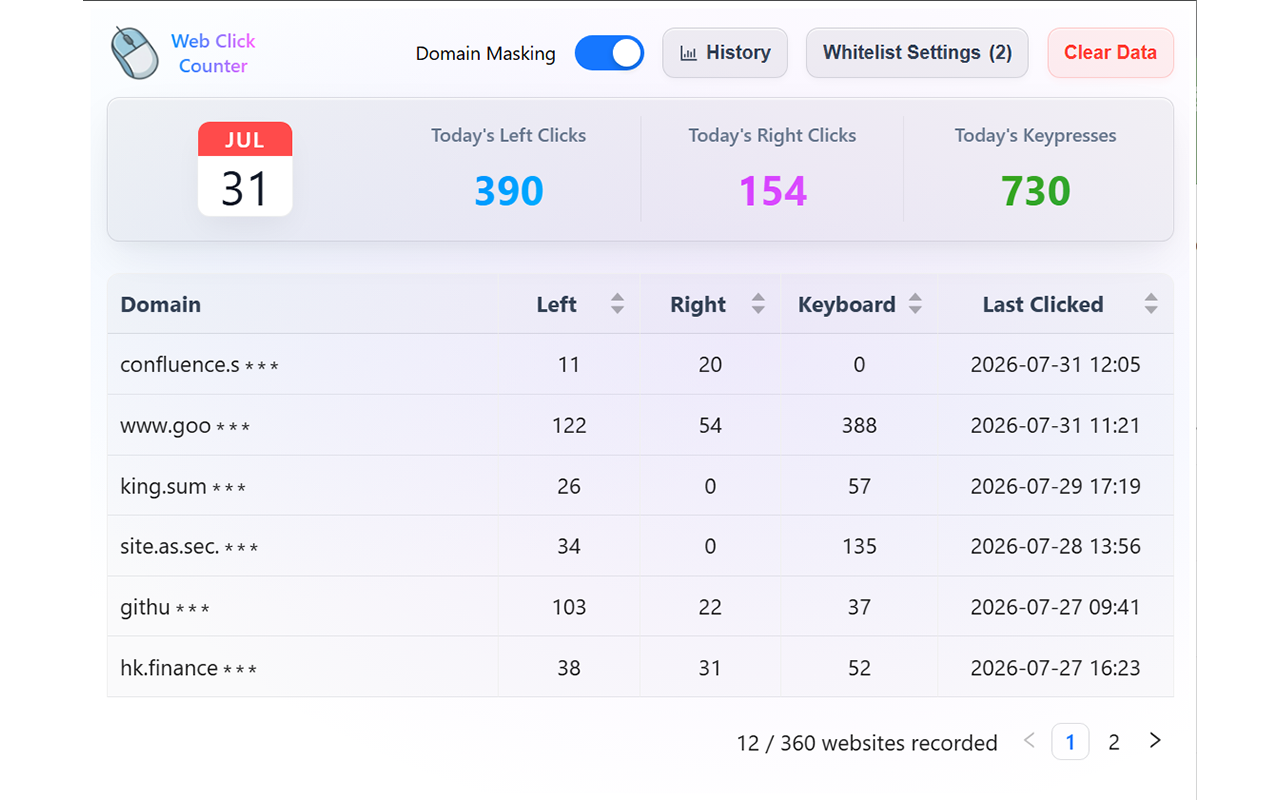
Task: Sort by Last Clicked arrows icon
Action: [x=1151, y=304]
